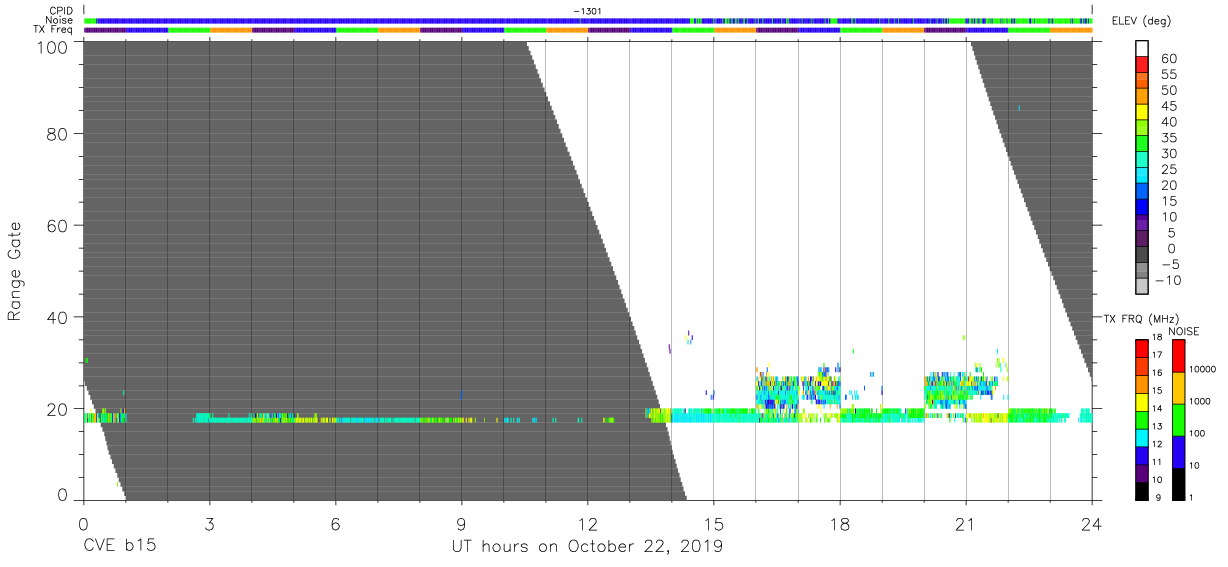
Task: Pick the red swatch in TX FRQ legend
Action: coord(1142,349)
